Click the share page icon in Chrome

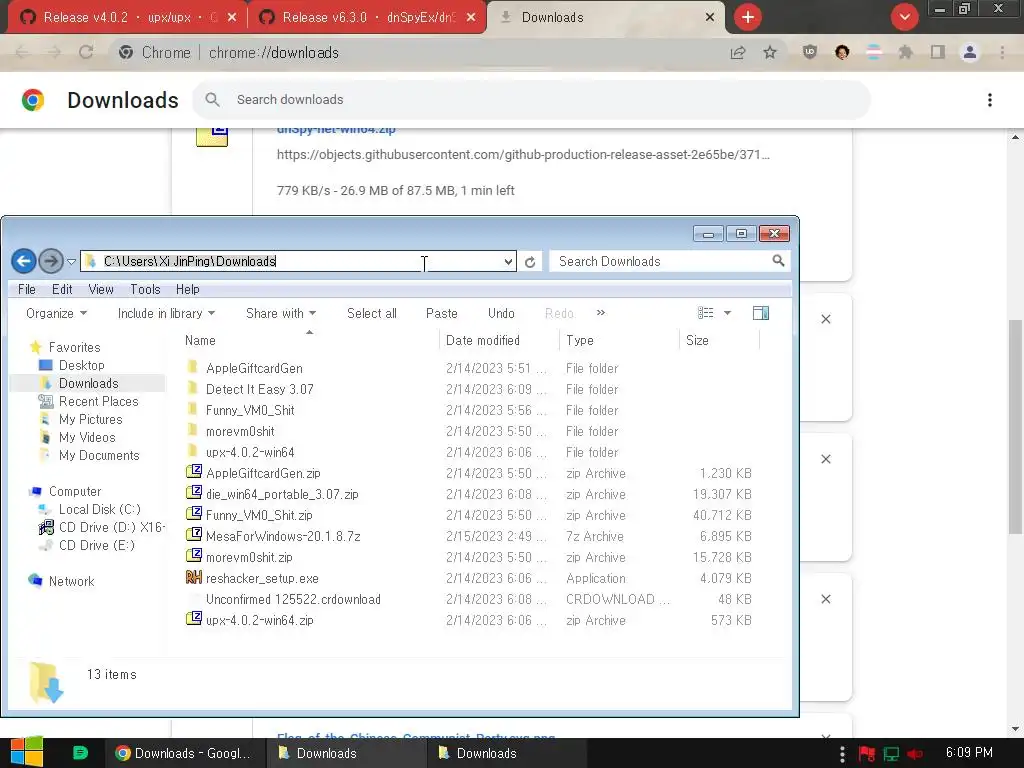pos(738,52)
